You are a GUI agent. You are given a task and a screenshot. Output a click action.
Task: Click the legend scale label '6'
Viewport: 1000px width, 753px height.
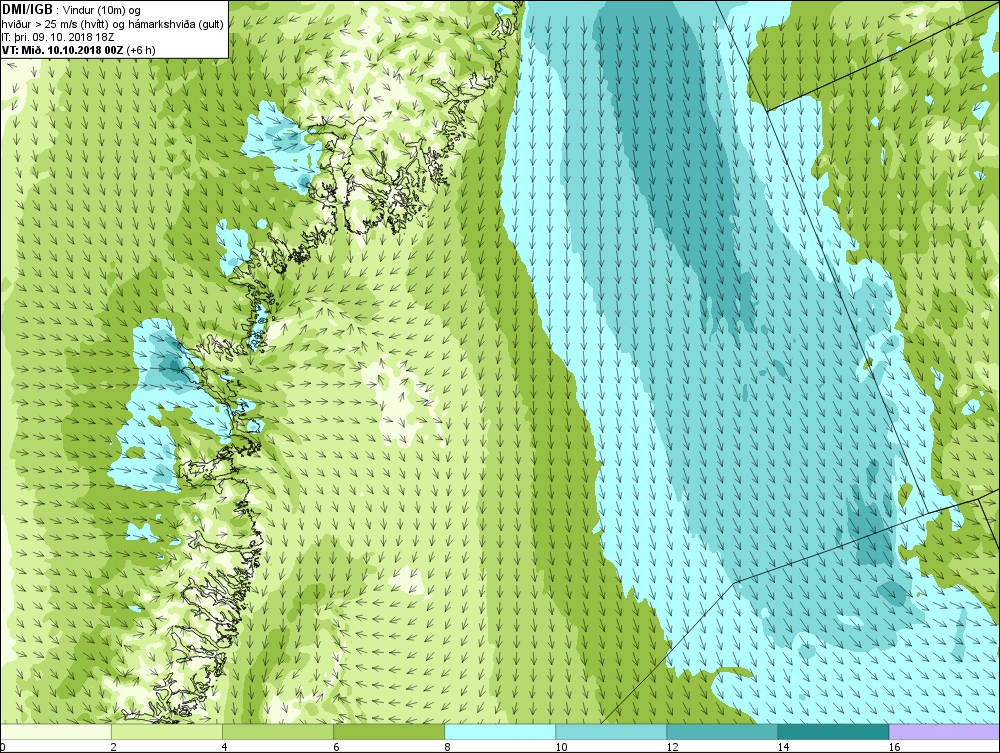point(336,747)
